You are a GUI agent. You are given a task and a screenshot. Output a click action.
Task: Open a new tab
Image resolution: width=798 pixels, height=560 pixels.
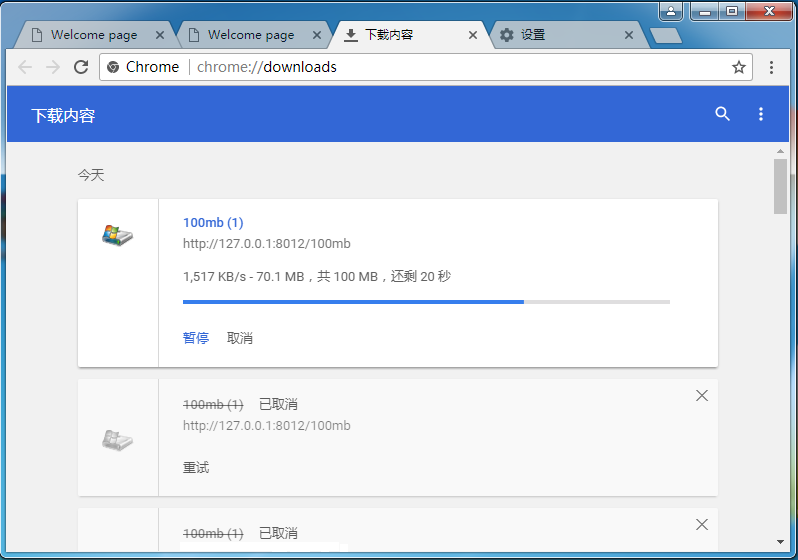click(665, 36)
